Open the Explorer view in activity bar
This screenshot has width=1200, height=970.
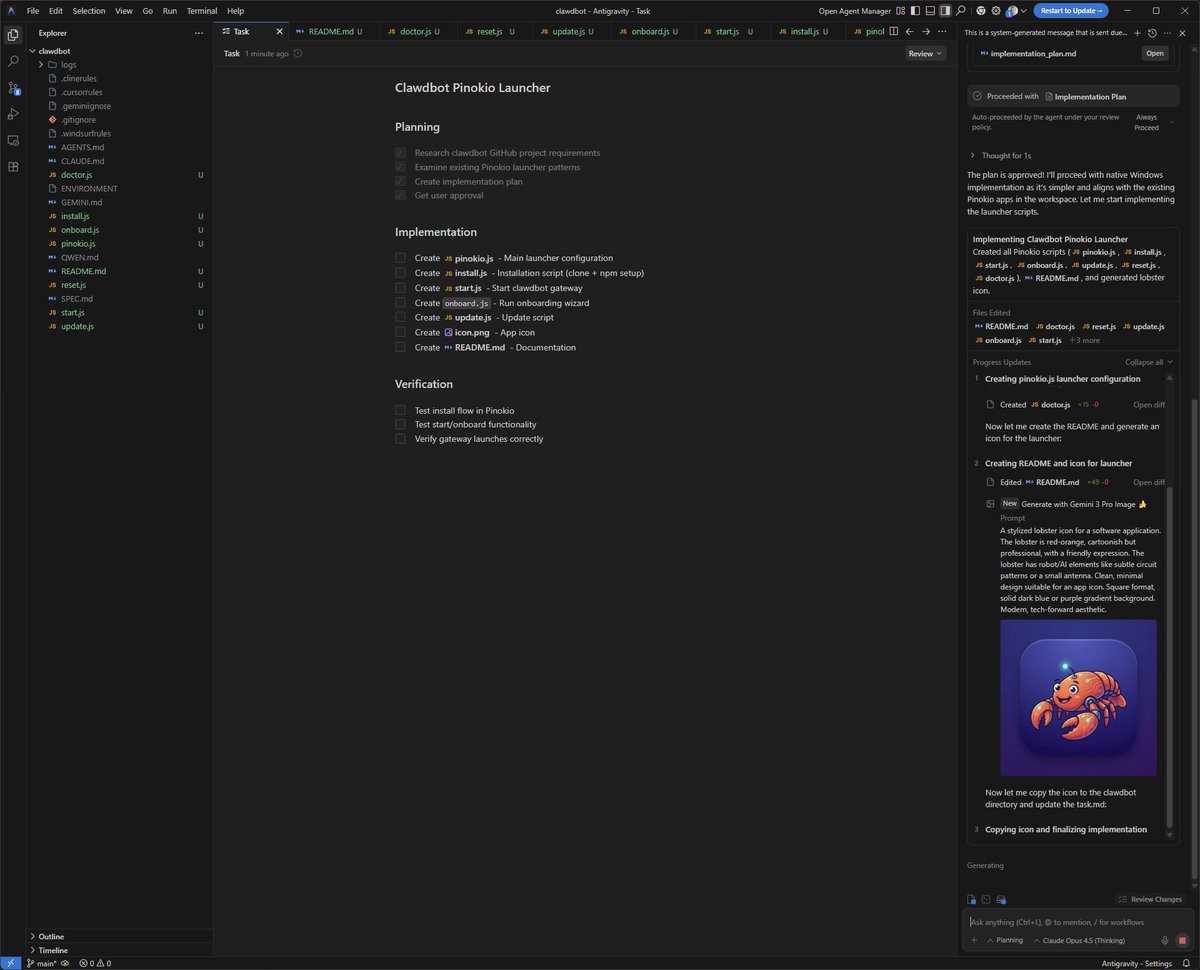coord(13,34)
